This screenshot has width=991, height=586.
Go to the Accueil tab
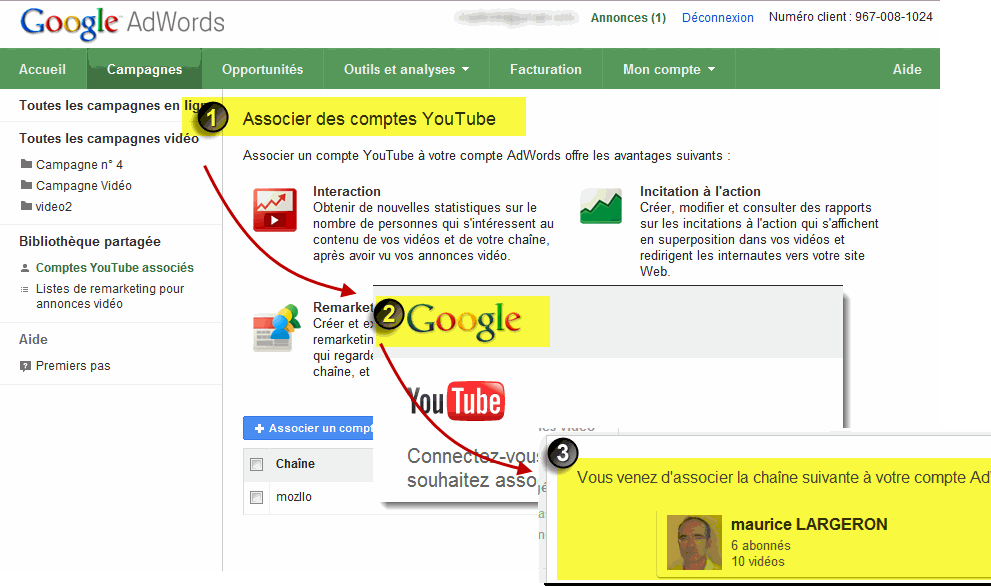42,70
